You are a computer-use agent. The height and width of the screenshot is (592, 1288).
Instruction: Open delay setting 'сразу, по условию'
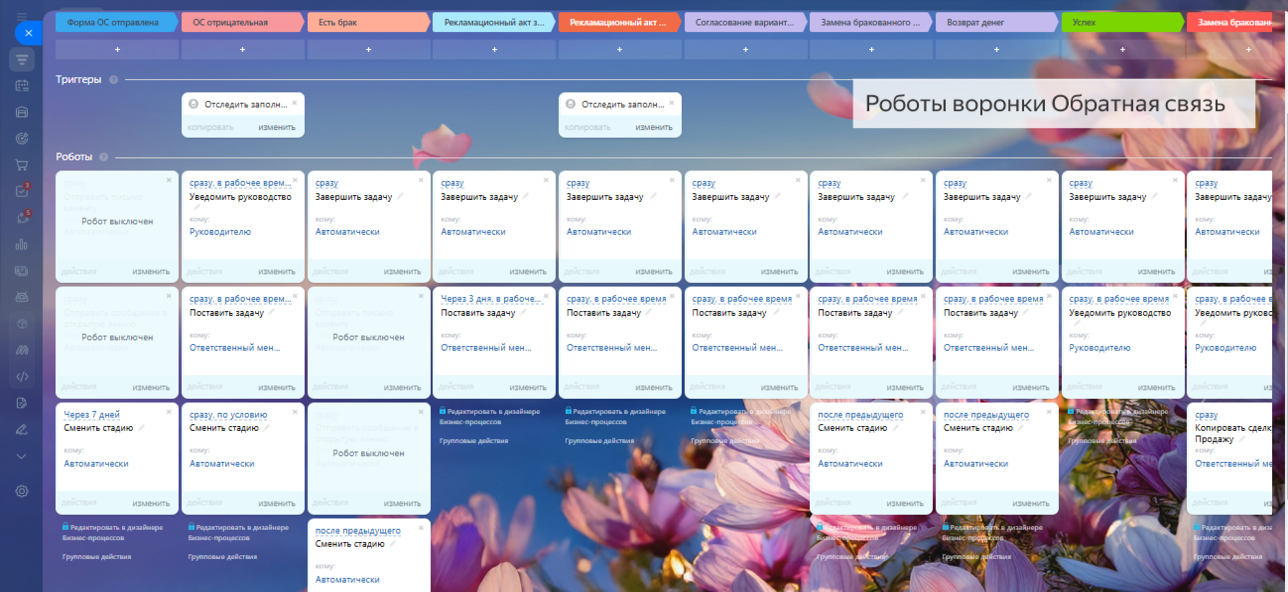229,414
